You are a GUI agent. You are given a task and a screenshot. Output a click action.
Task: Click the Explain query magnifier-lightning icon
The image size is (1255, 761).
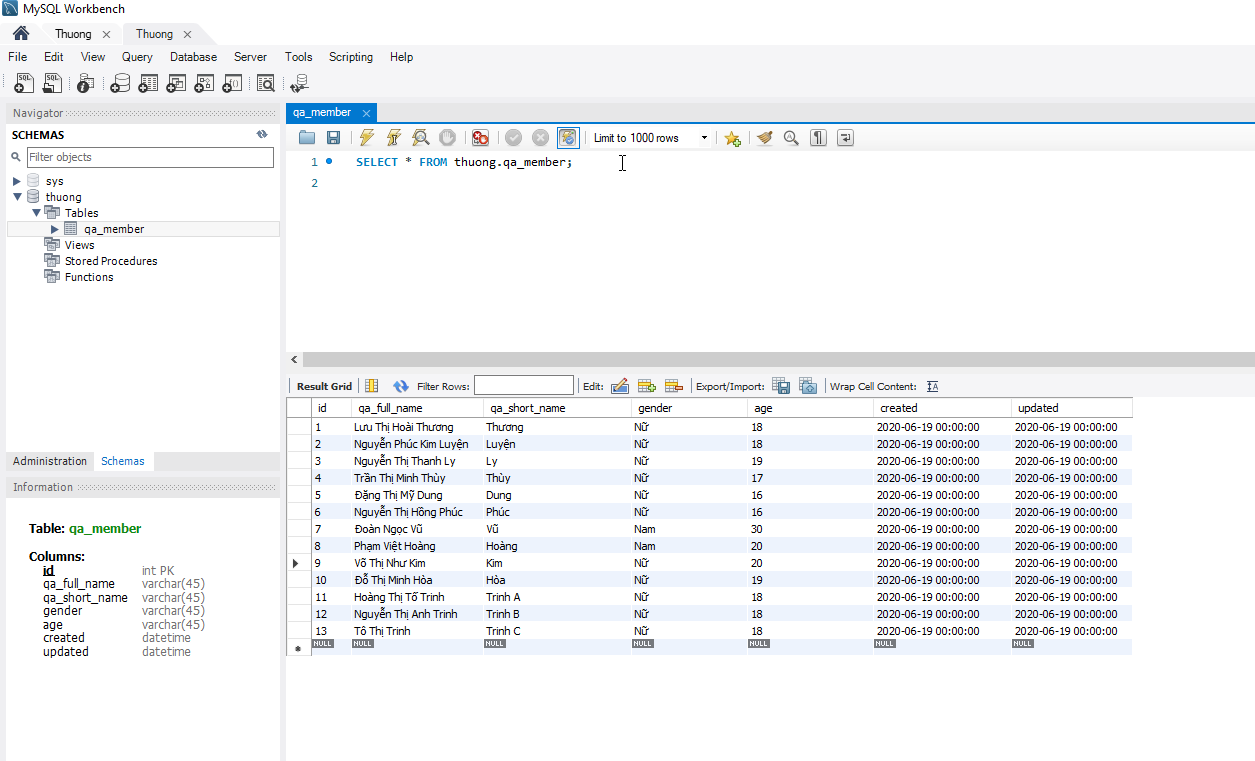(421, 138)
